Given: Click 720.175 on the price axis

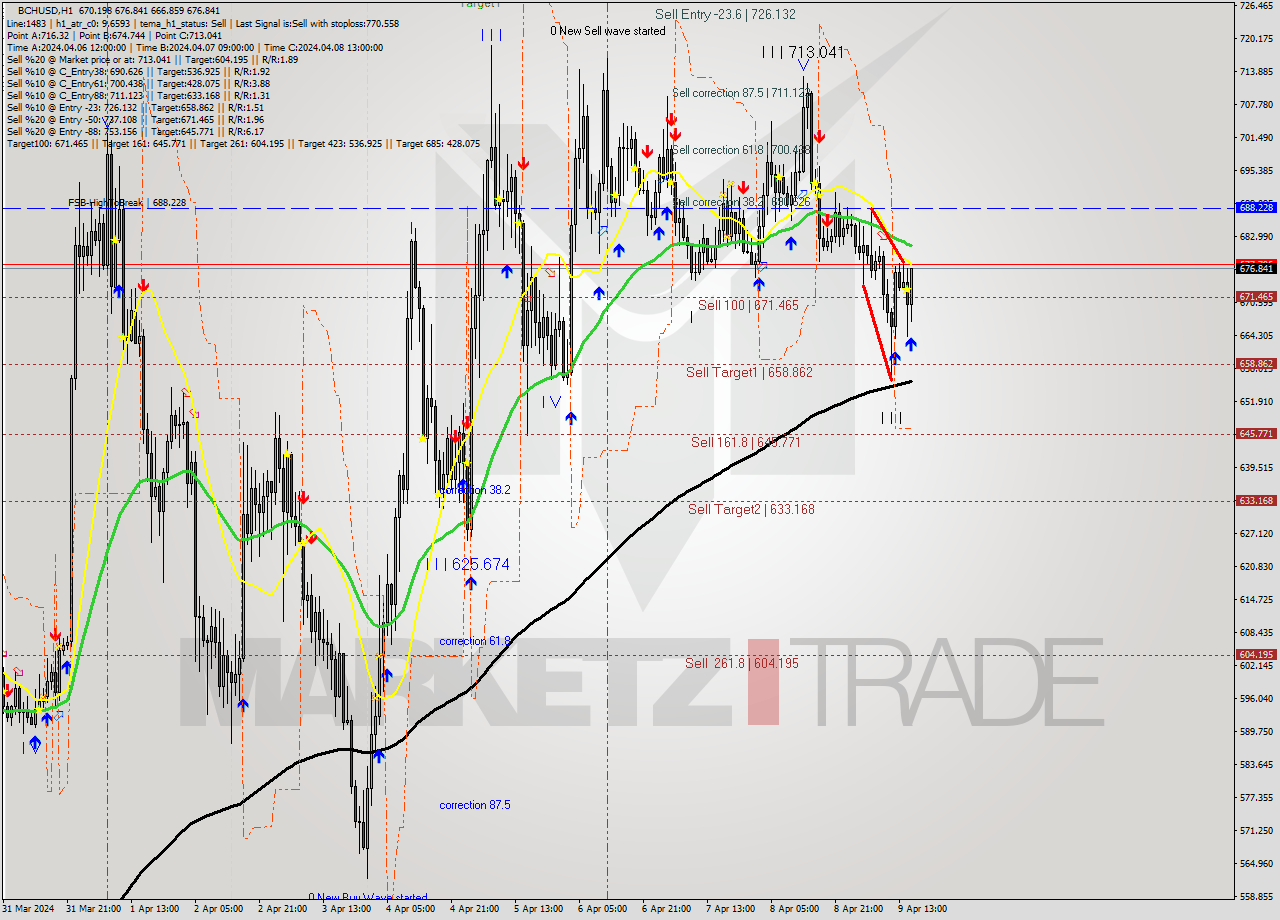Looking at the screenshot, I should click(1256, 39).
